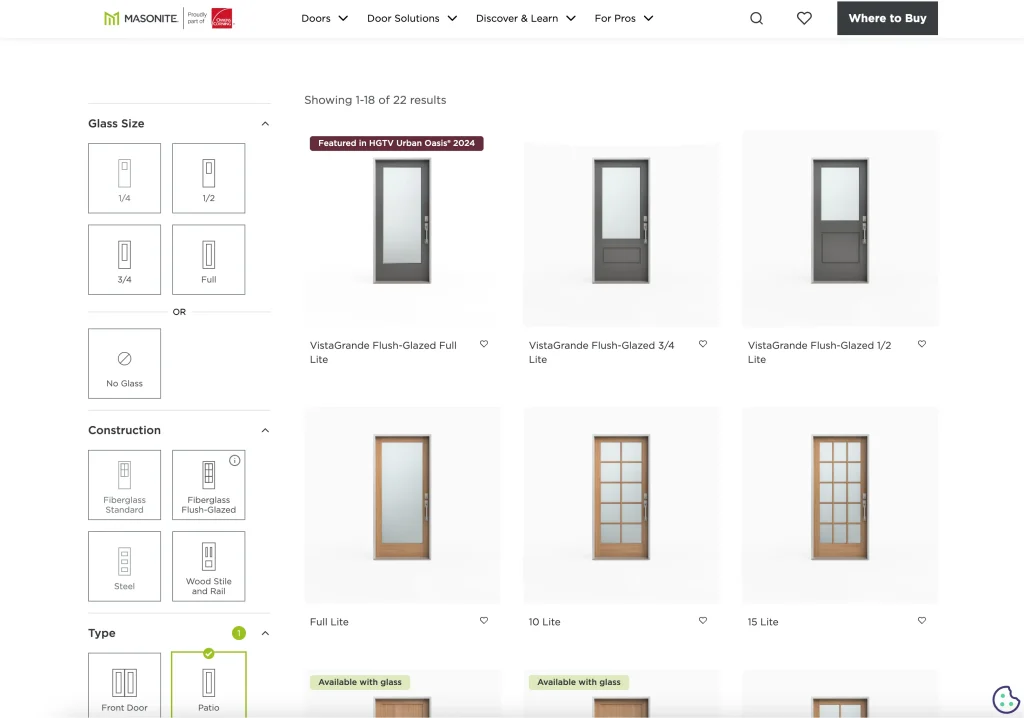Screen dimensions: 1024x718
Task: Open the wishlist heart icon in the header
Action: pyautogui.click(x=804, y=18)
